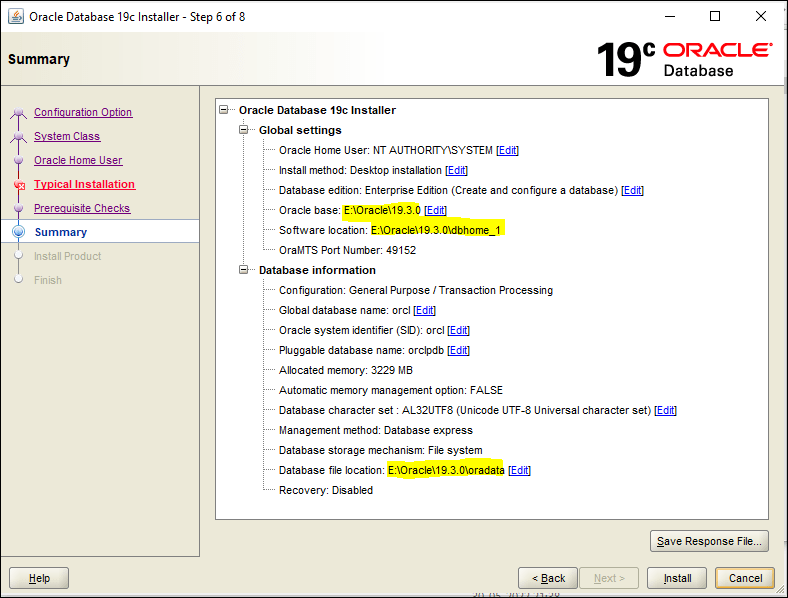Select the OraMTS Port Number 49152 row

pyautogui.click(x=347, y=250)
